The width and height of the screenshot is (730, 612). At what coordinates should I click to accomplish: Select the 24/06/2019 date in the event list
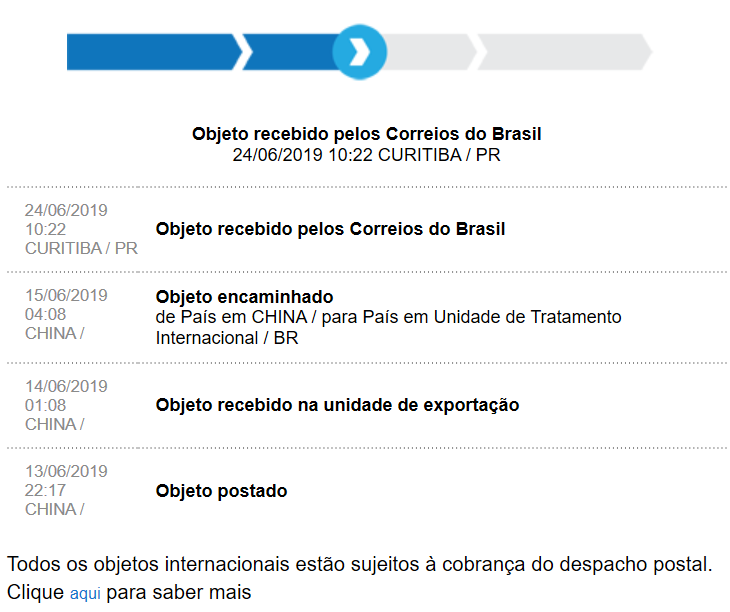pyautogui.click(x=66, y=210)
